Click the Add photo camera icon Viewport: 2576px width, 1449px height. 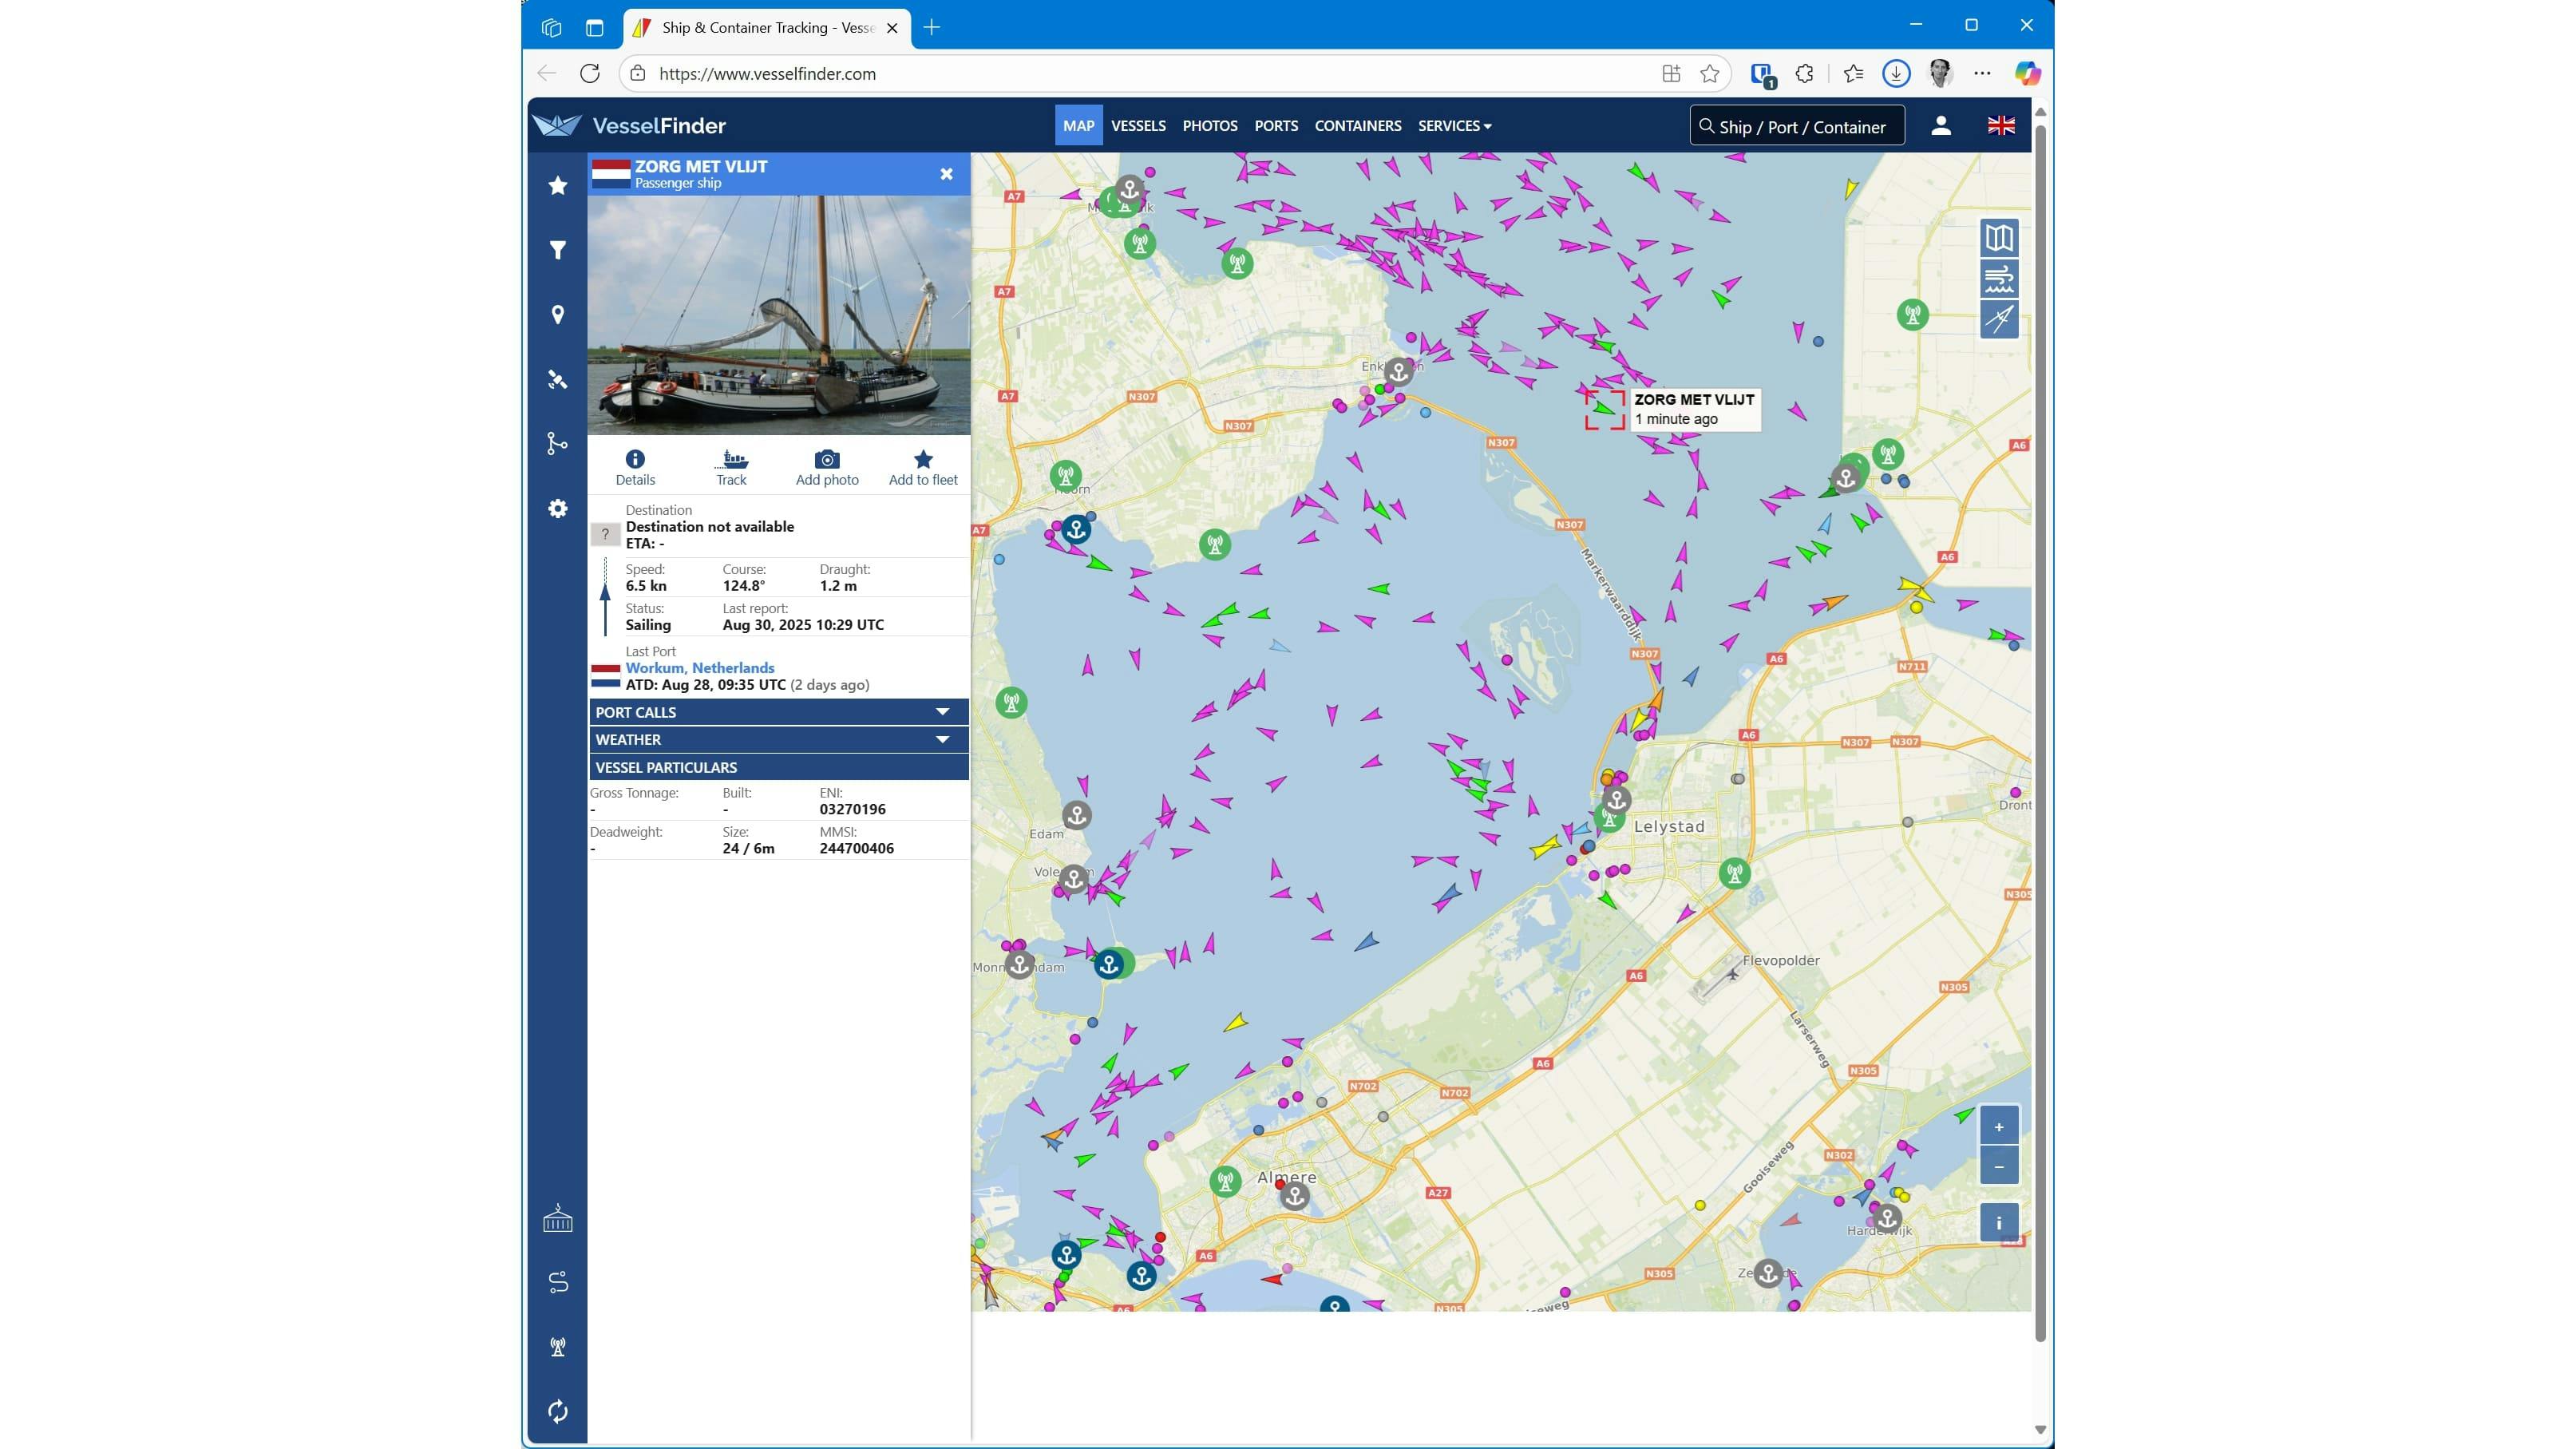[x=827, y=467]
